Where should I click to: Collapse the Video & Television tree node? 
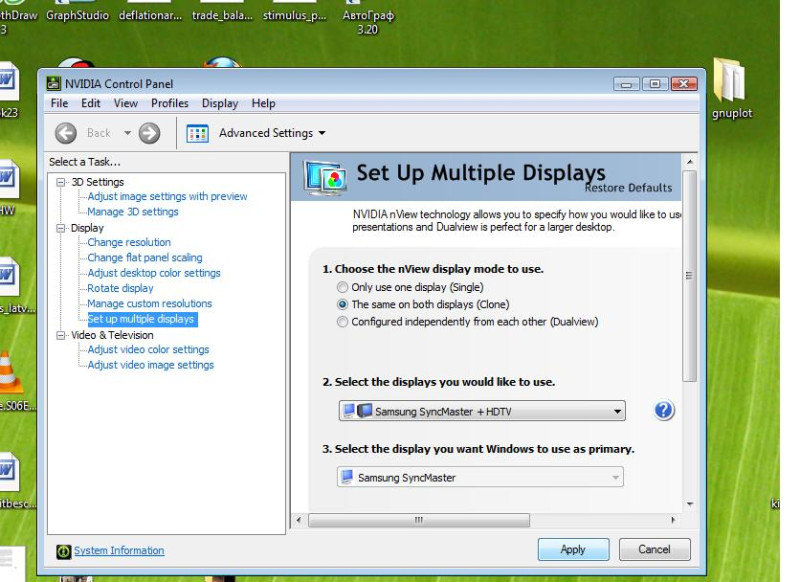tap(61, 335)
